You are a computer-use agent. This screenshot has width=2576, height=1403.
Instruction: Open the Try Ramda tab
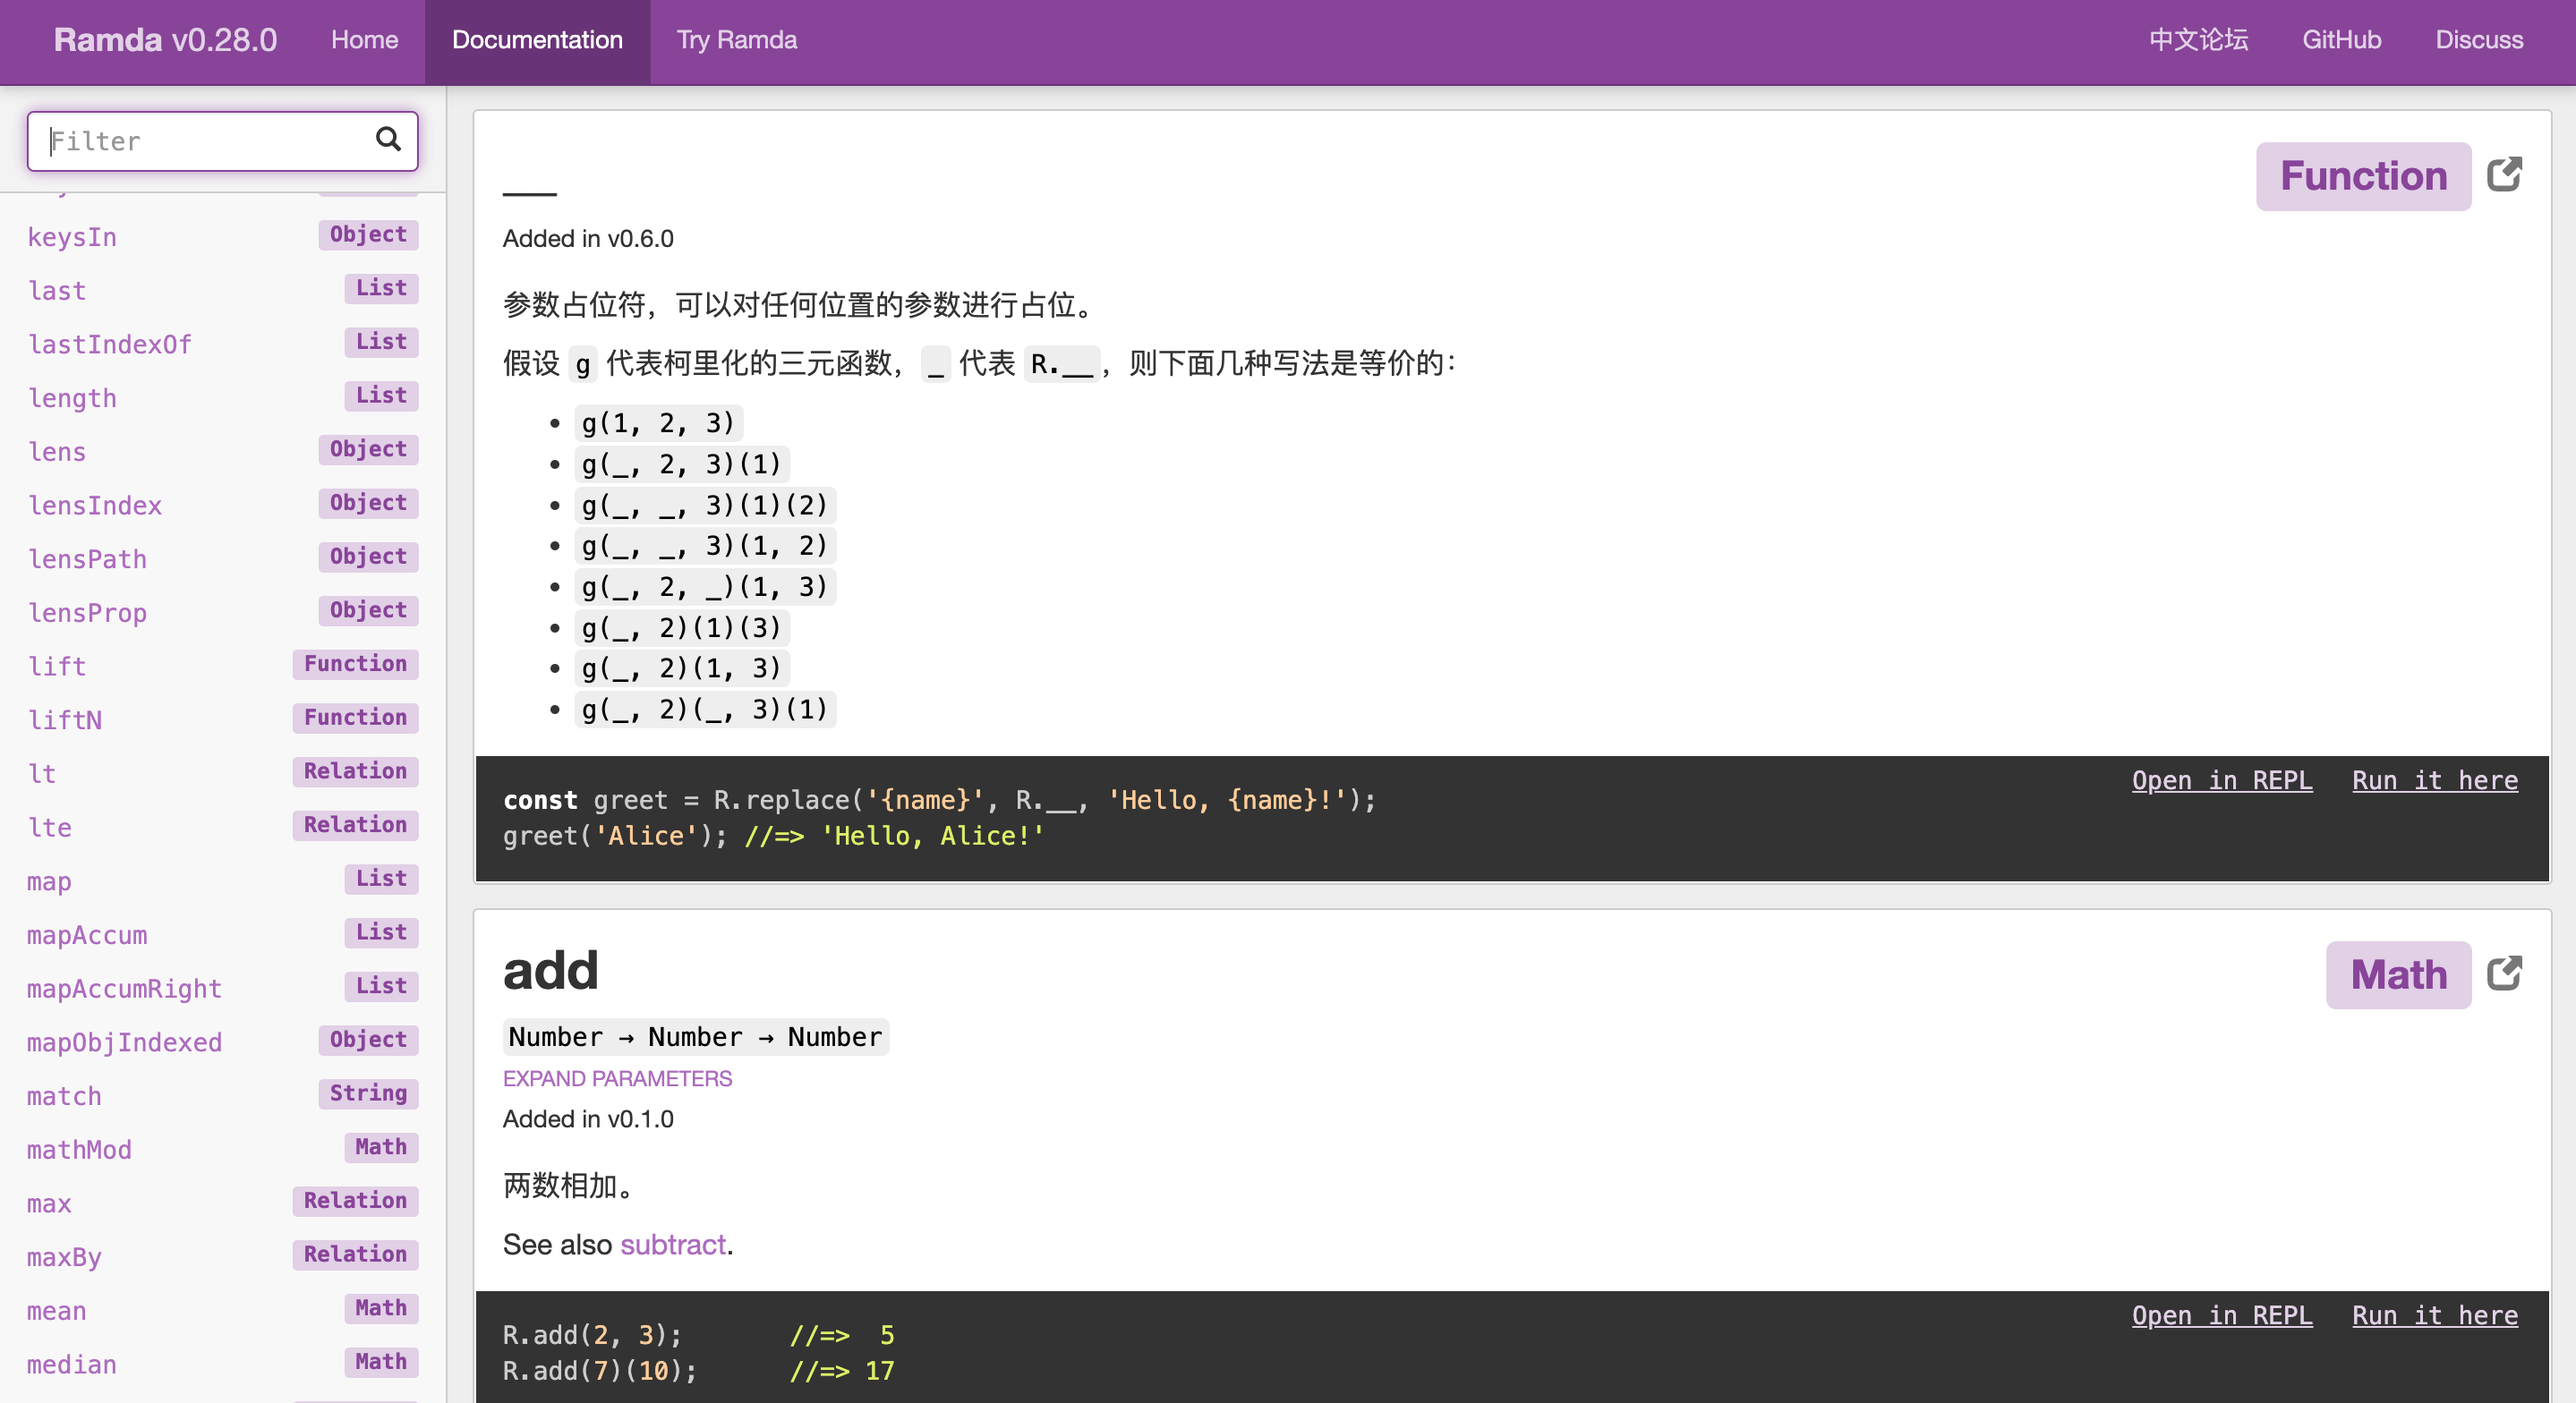(x=736, y=40)
